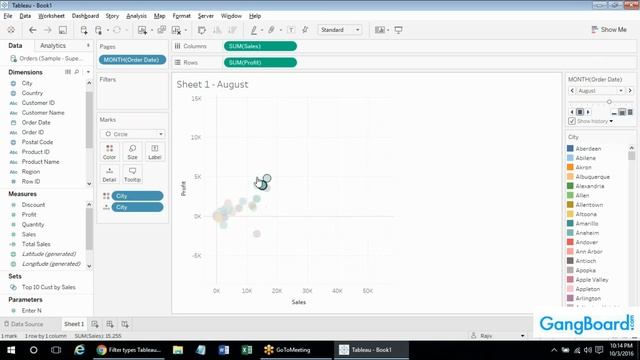Switch to the Data Source tab
This screenshot has width=640, height=360.
click(x=23, y=324)
